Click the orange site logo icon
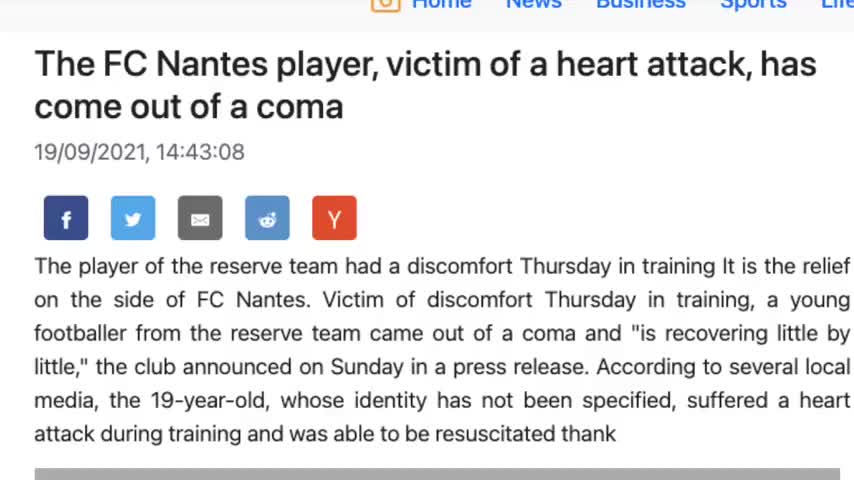Screen dimensions: 854x480 pyautogui.click(x=386, y=4)
